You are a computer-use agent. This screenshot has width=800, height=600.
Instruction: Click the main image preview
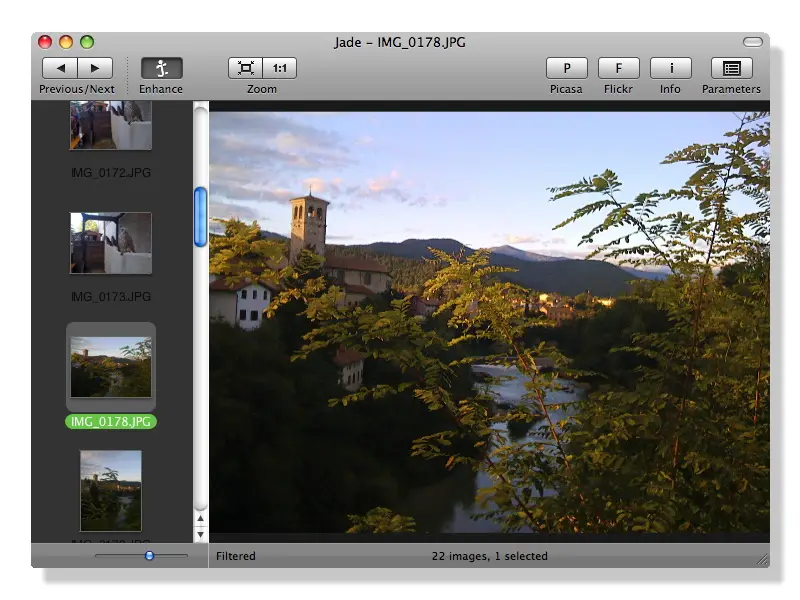coord(489,322)
